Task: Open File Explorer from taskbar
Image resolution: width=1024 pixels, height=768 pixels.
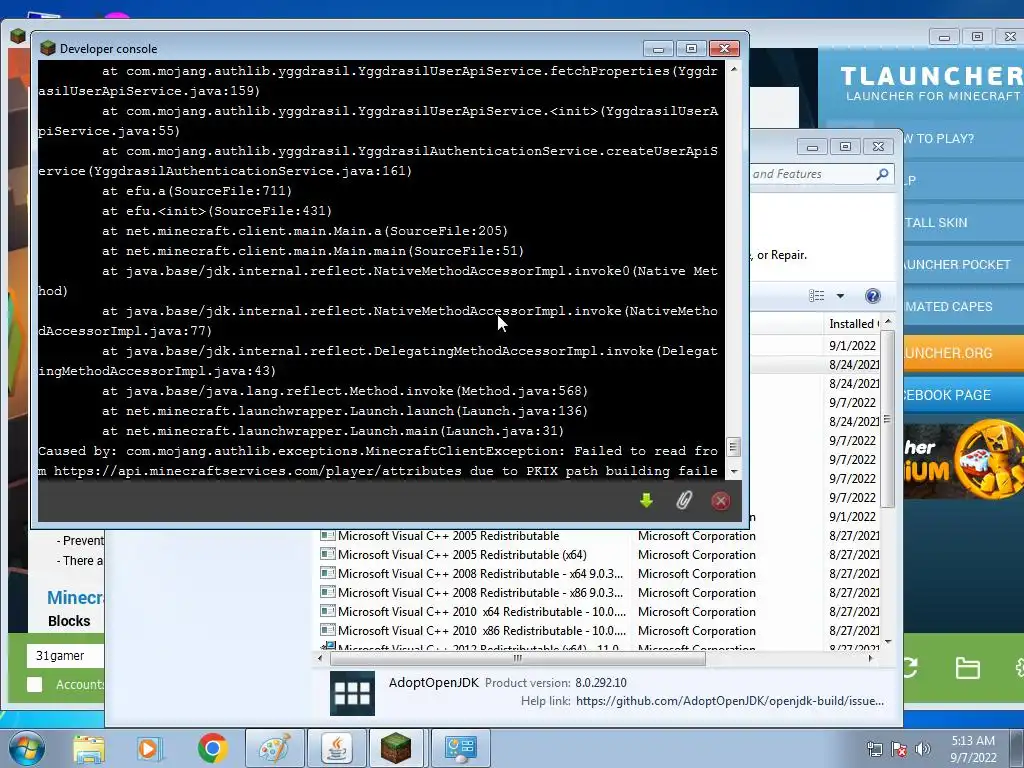Action: [89, 748]
